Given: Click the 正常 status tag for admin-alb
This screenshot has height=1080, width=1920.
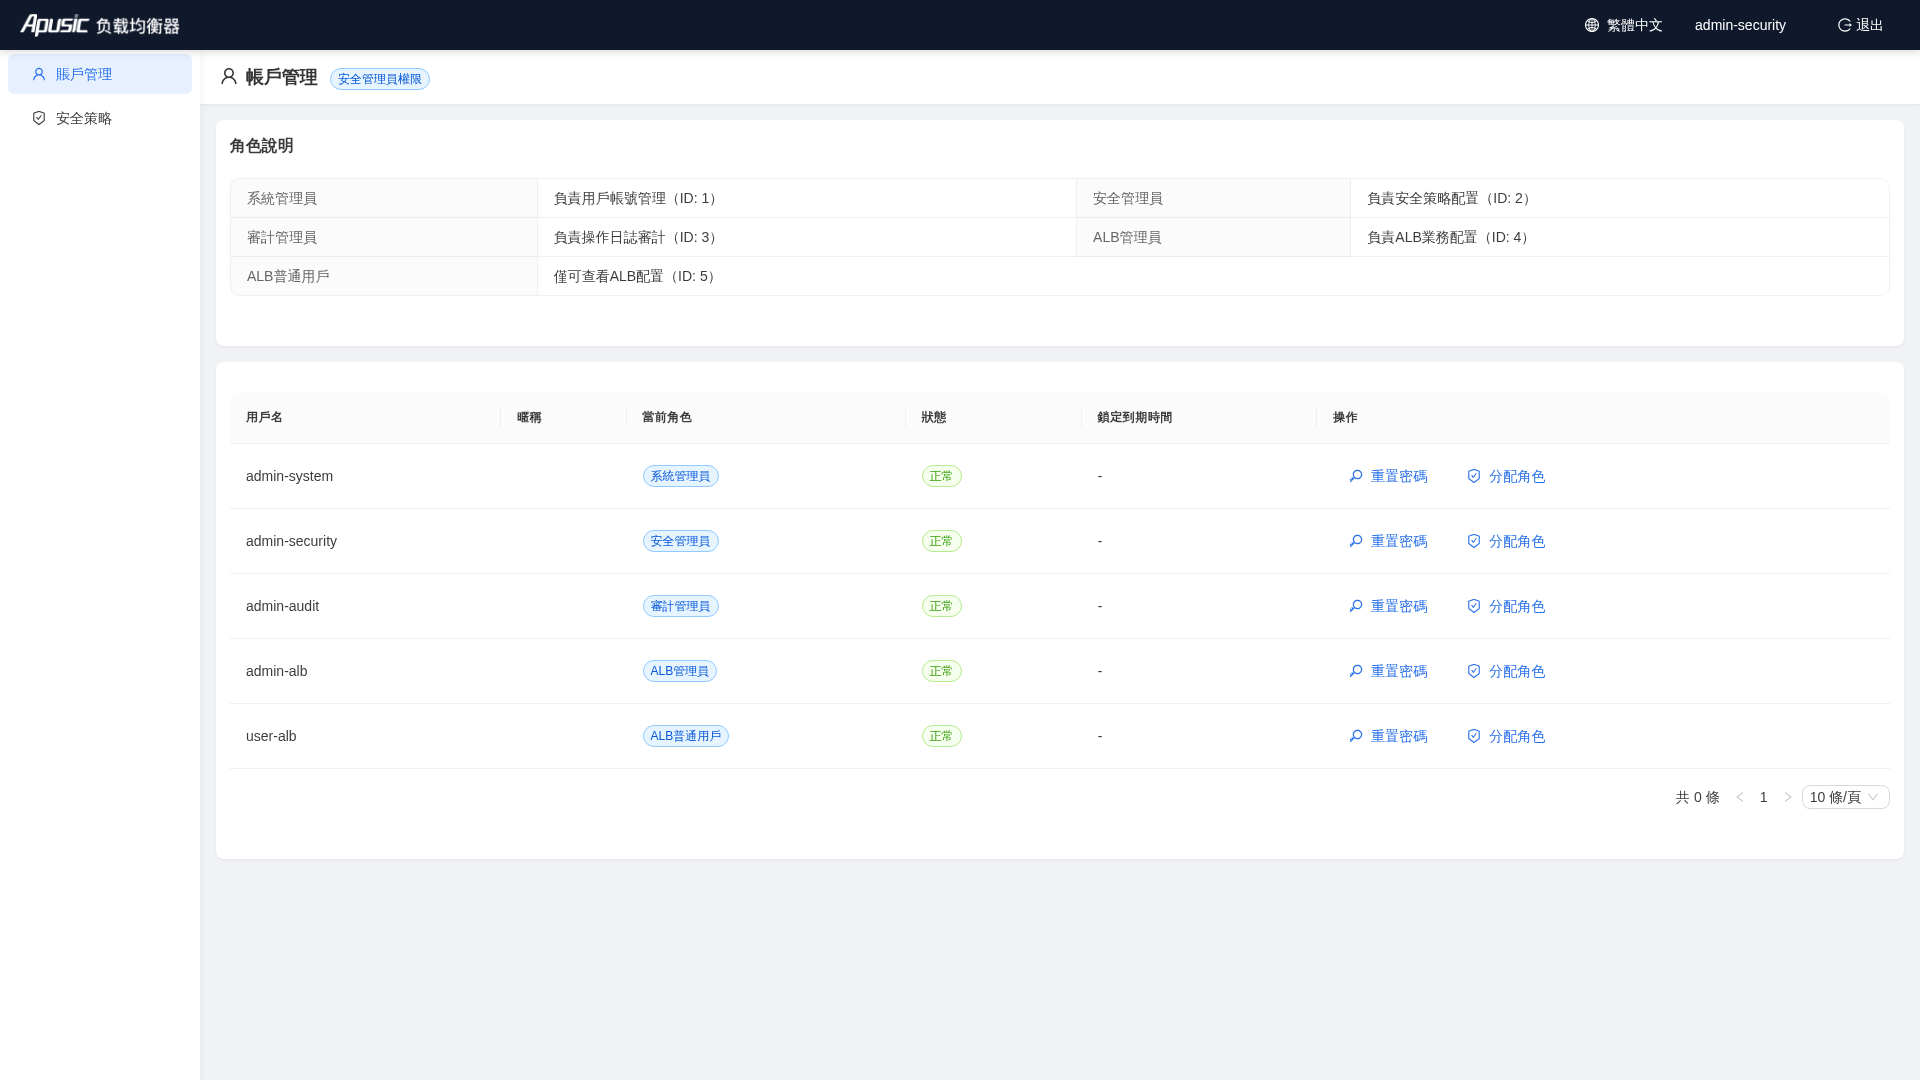Looking at the screenshot, I should [x=942, y=671].
